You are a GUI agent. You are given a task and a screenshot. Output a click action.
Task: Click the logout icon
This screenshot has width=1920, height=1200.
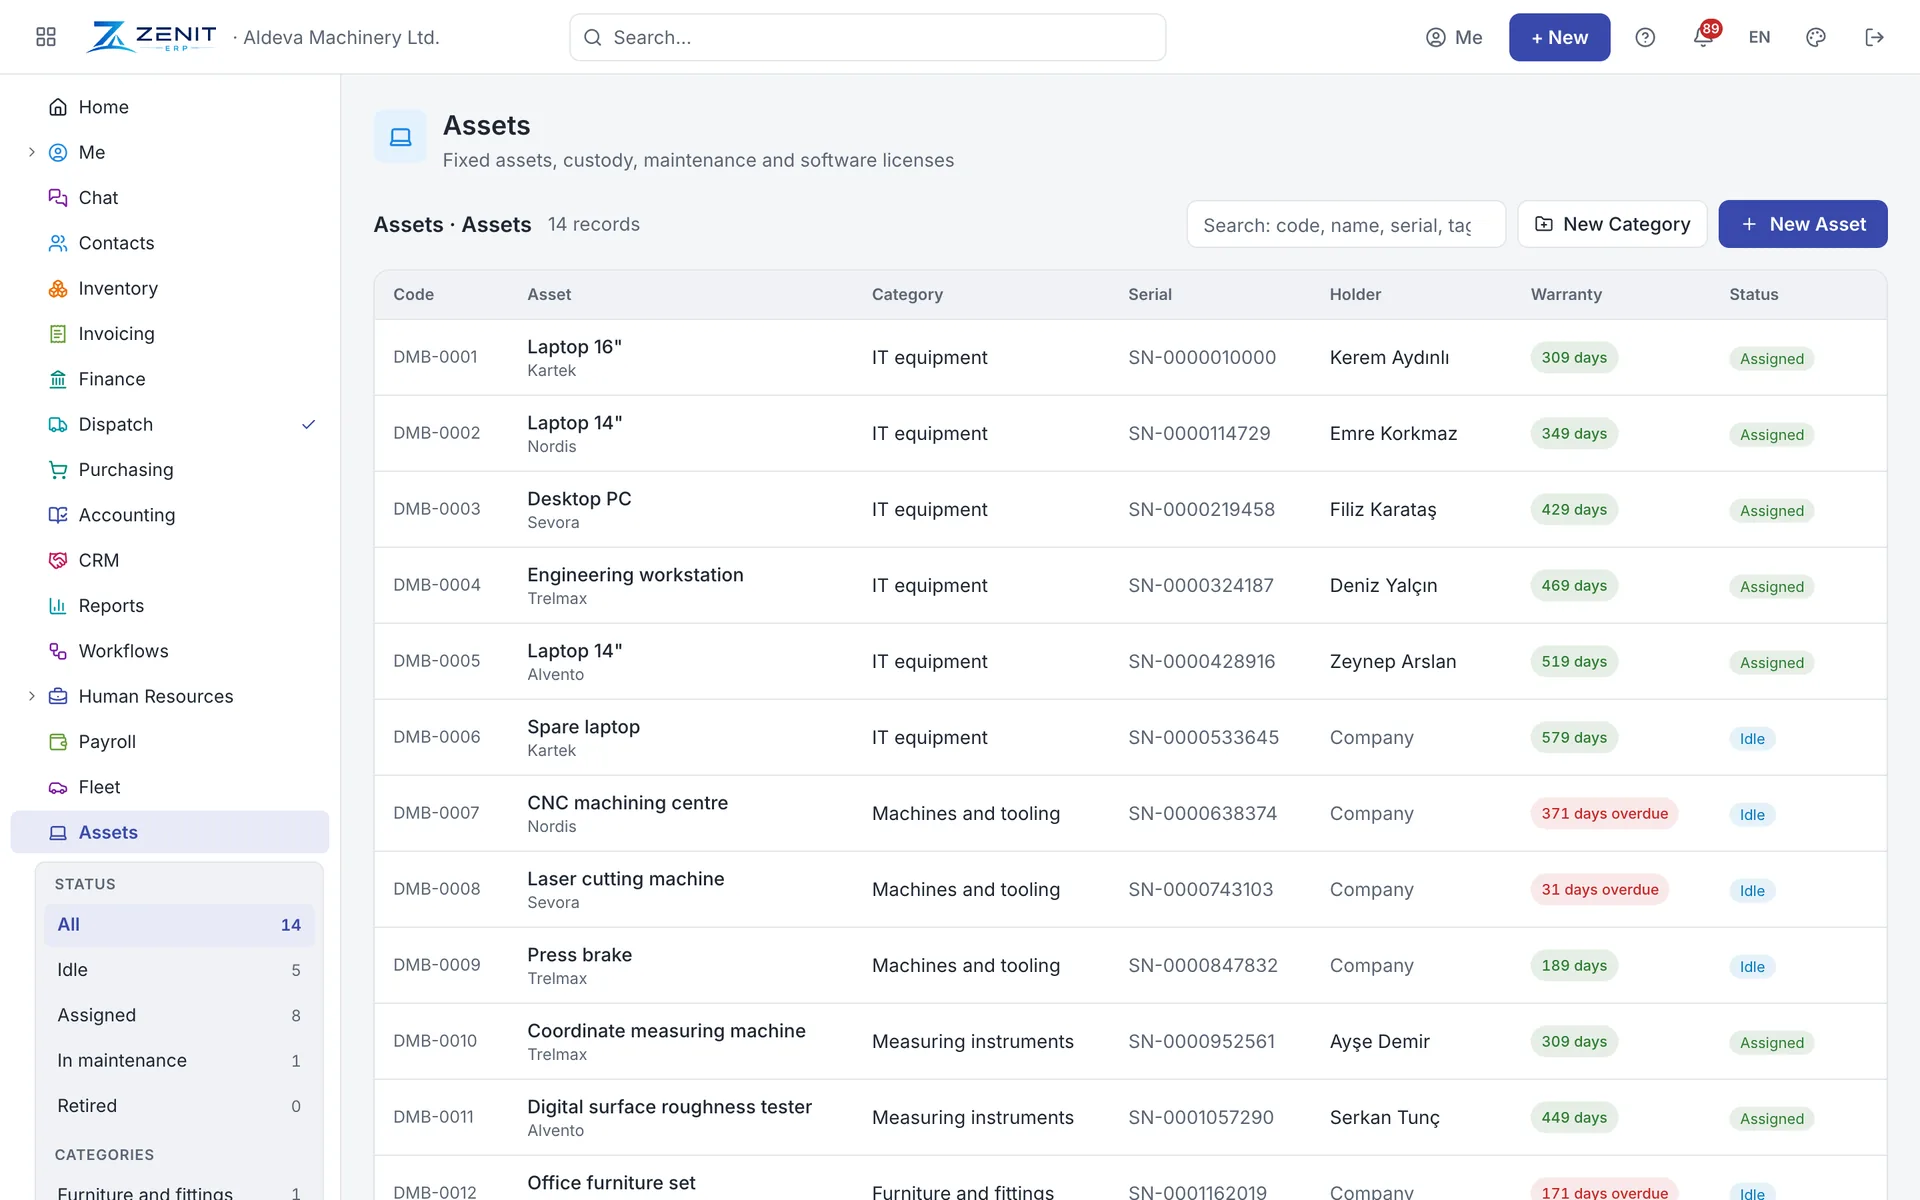click(1874, 37)
